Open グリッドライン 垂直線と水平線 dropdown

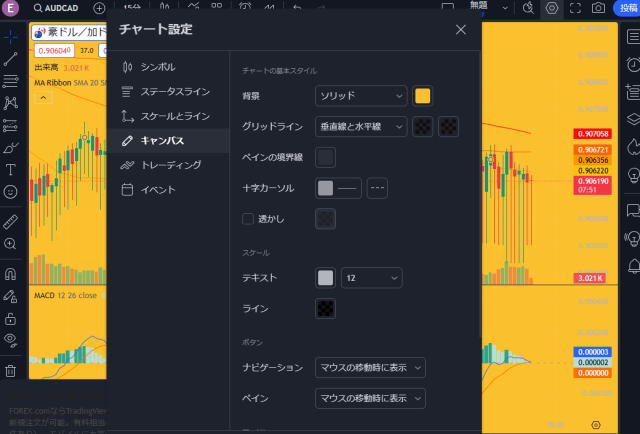361,127
